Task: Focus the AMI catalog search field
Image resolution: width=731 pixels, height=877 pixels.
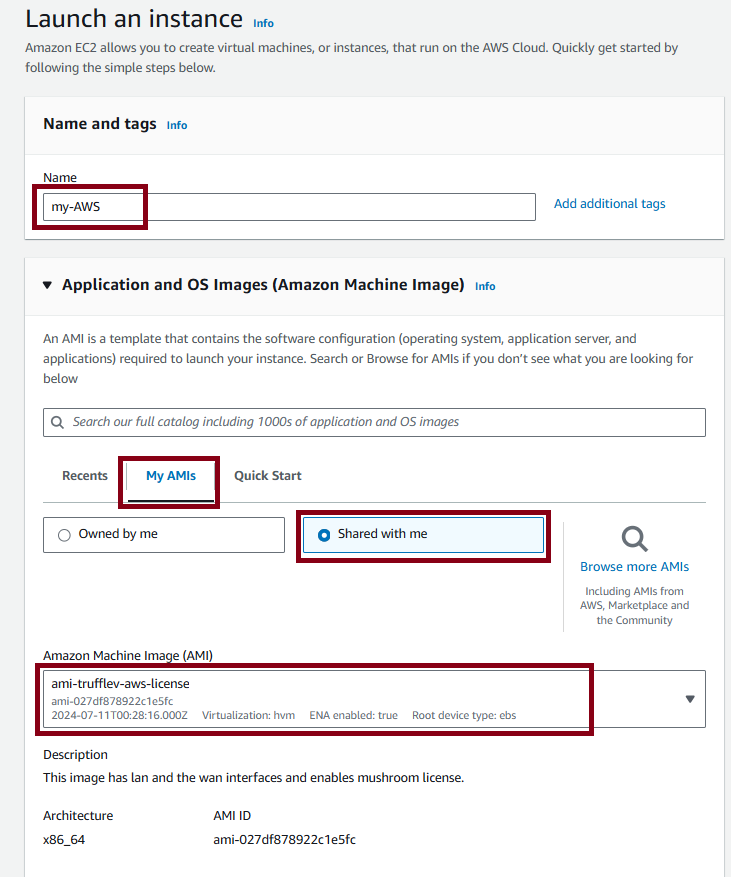Action: tap(374, 422)
